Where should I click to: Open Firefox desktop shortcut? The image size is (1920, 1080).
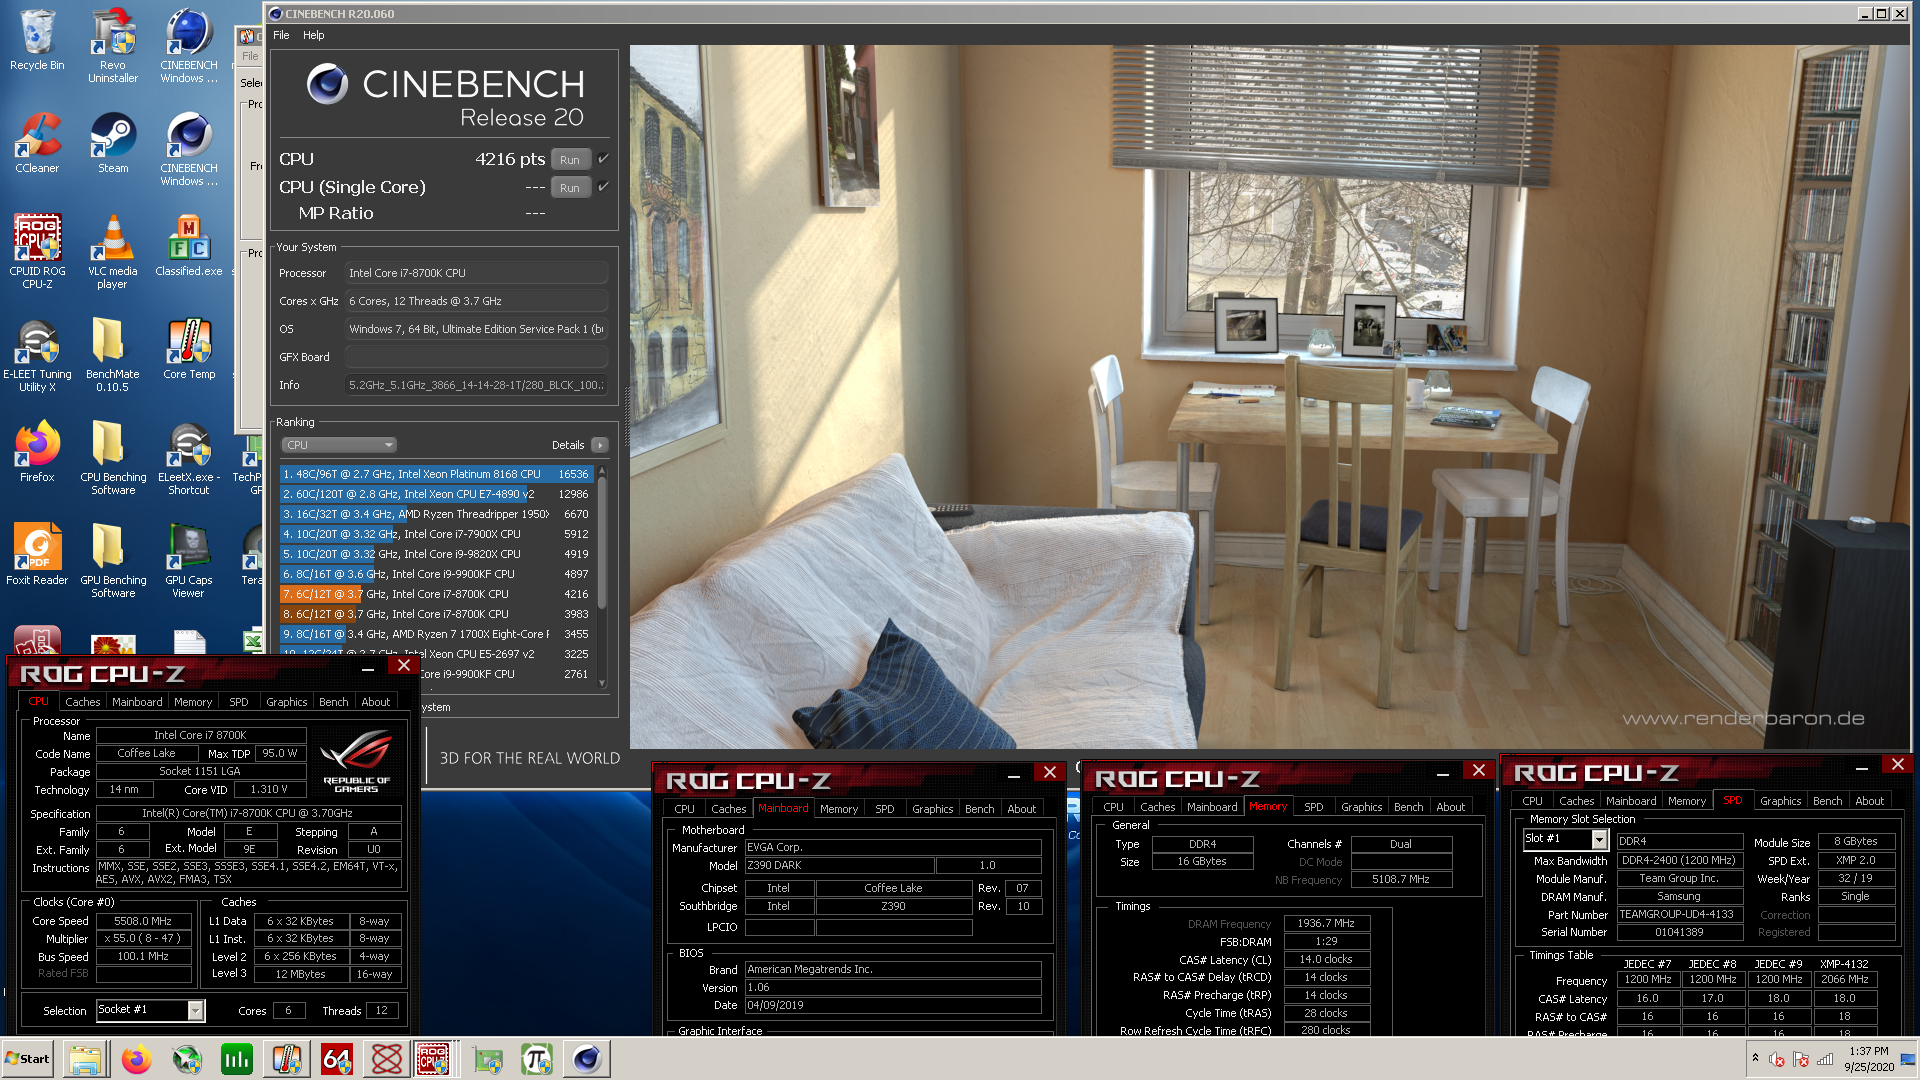pyautogui.click(x=37, y=452)
